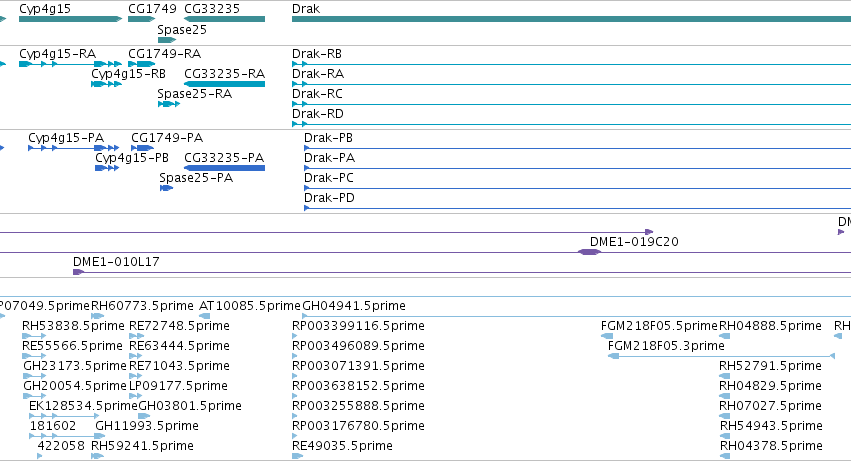The image size is (851, 461).
Task: Select the RH52791.5prime EST label
Action: click(770, 367)
